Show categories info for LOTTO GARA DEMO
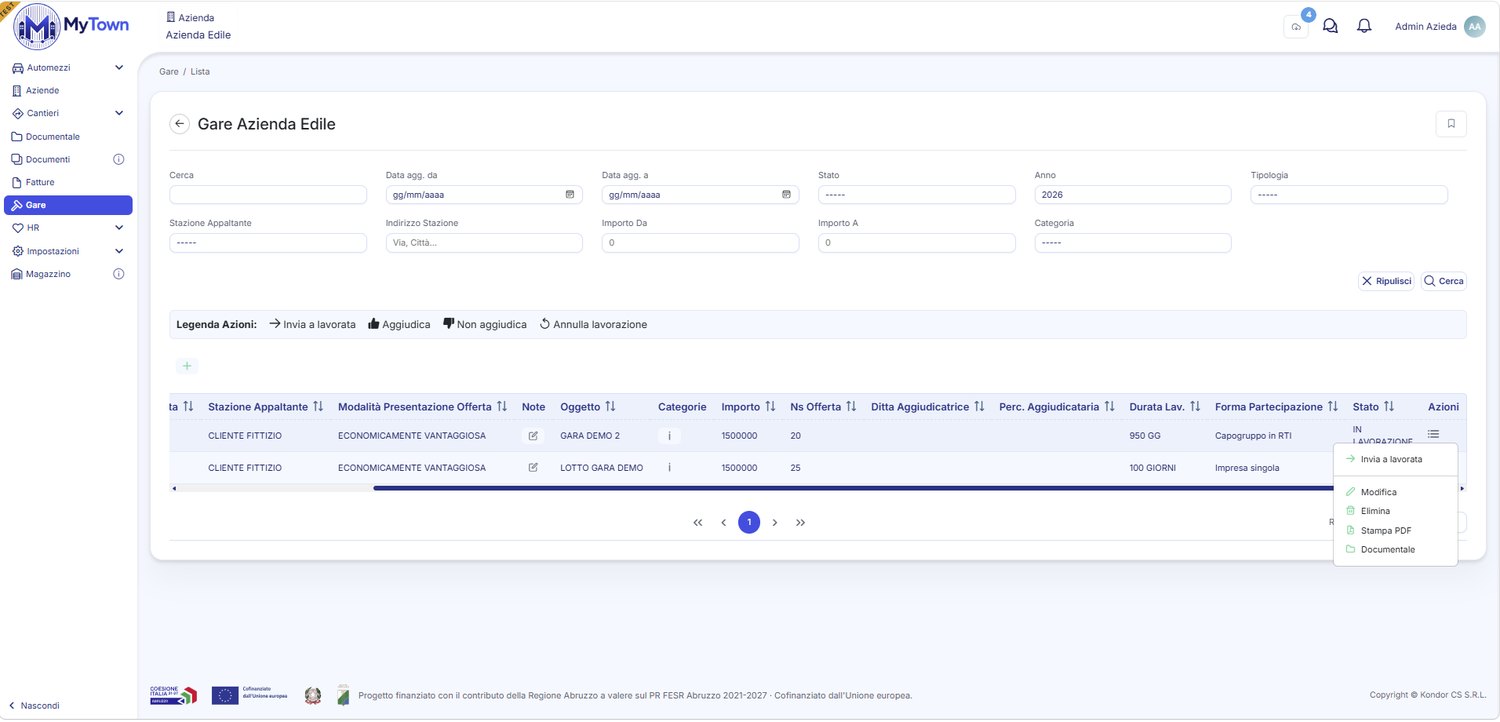Image resolution: width=1500 pixels, height=722 pixels. (669, 468)
